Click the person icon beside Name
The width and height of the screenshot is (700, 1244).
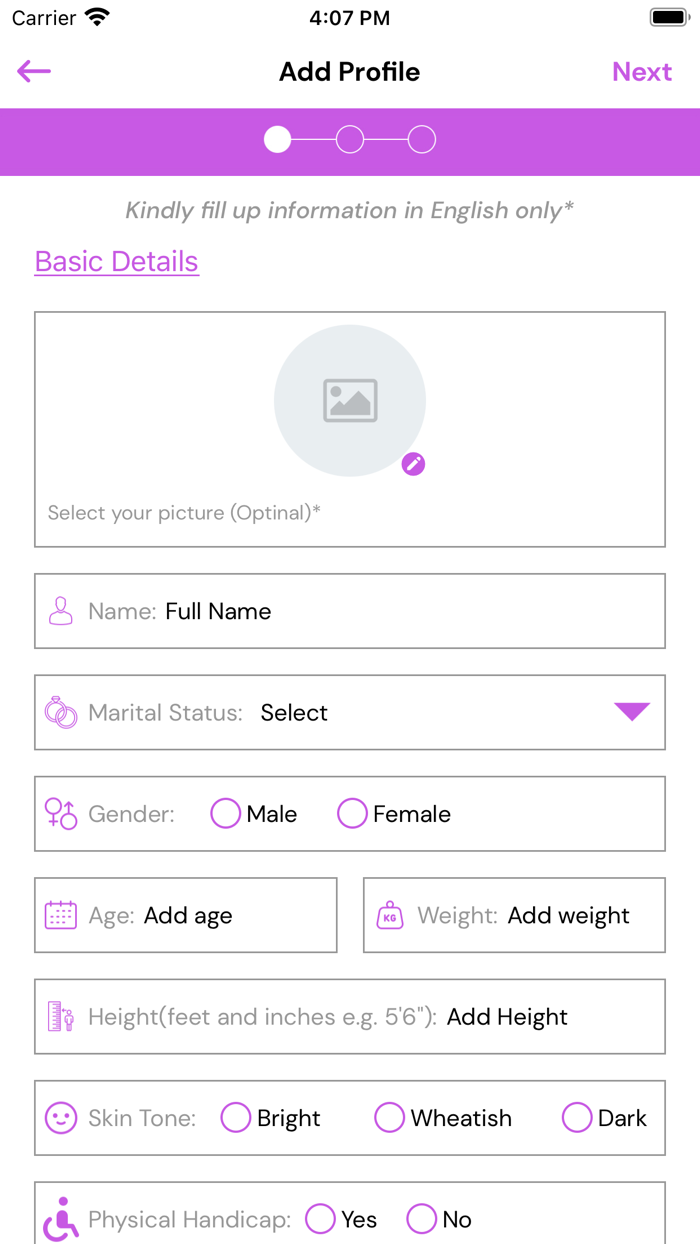coord(61,611)
